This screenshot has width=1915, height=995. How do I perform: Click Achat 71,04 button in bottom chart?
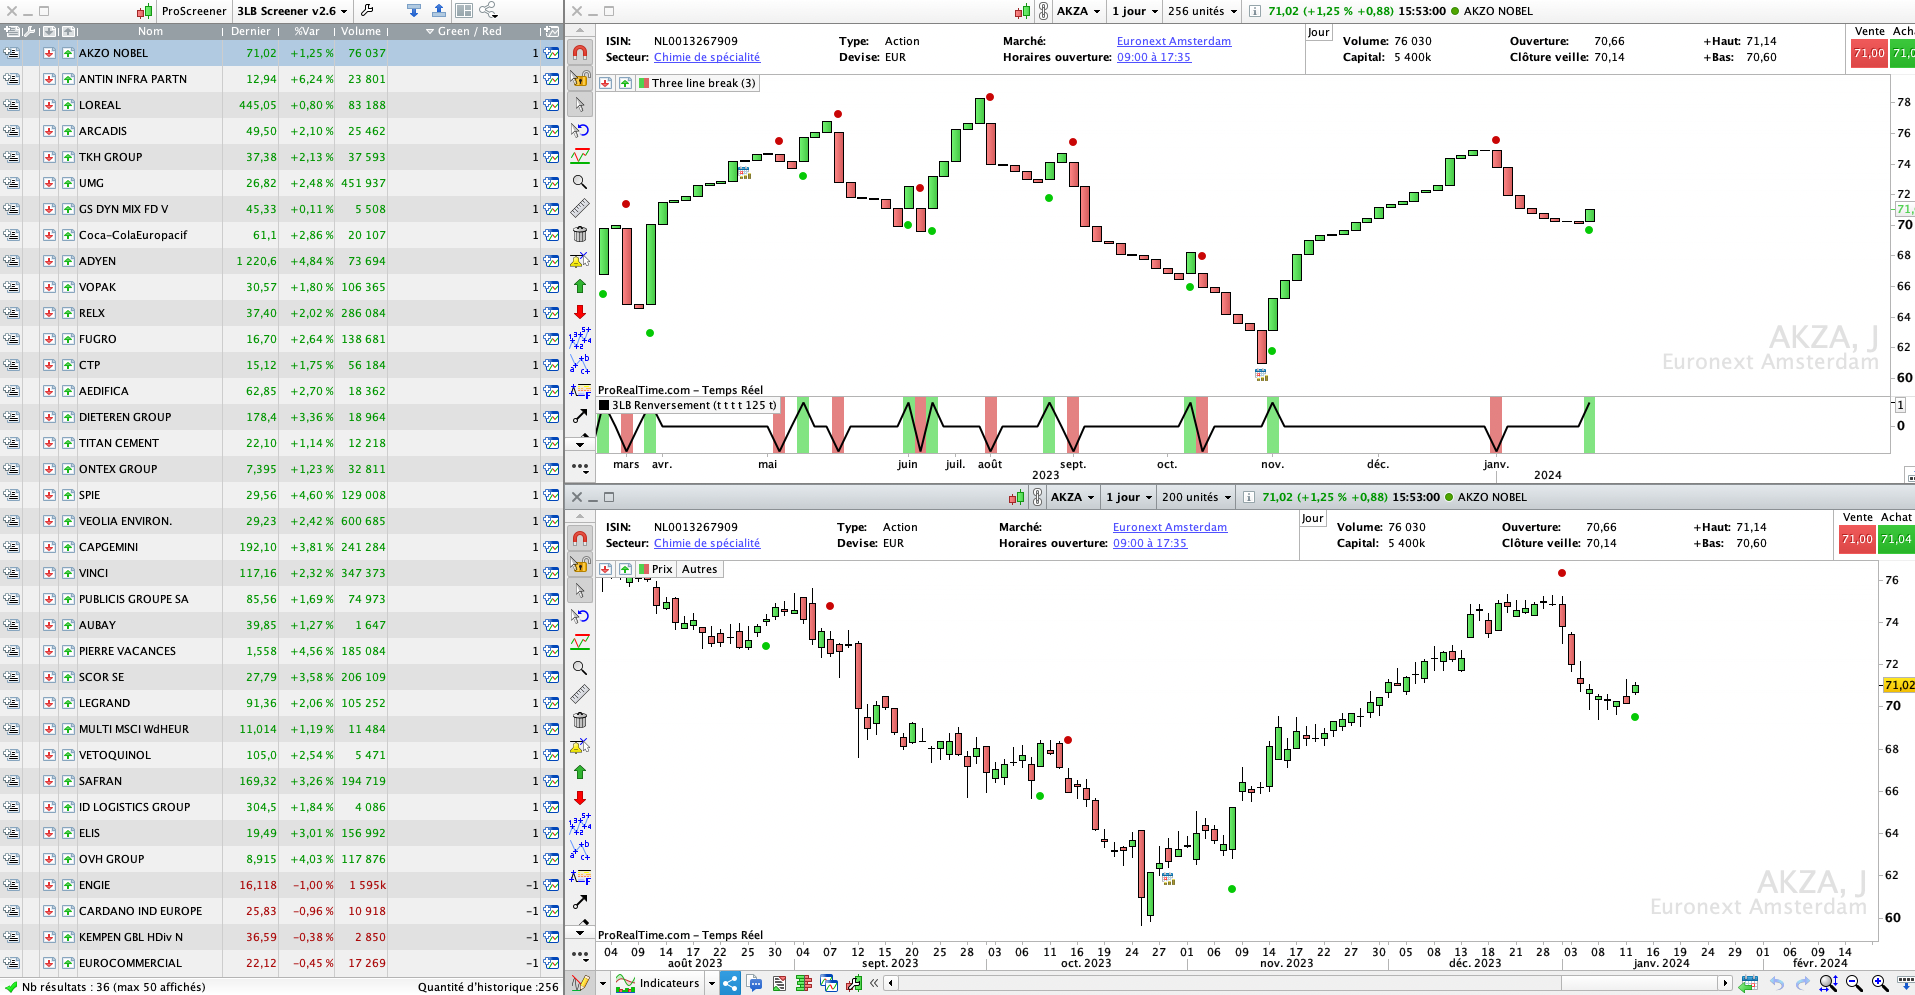1896,539
